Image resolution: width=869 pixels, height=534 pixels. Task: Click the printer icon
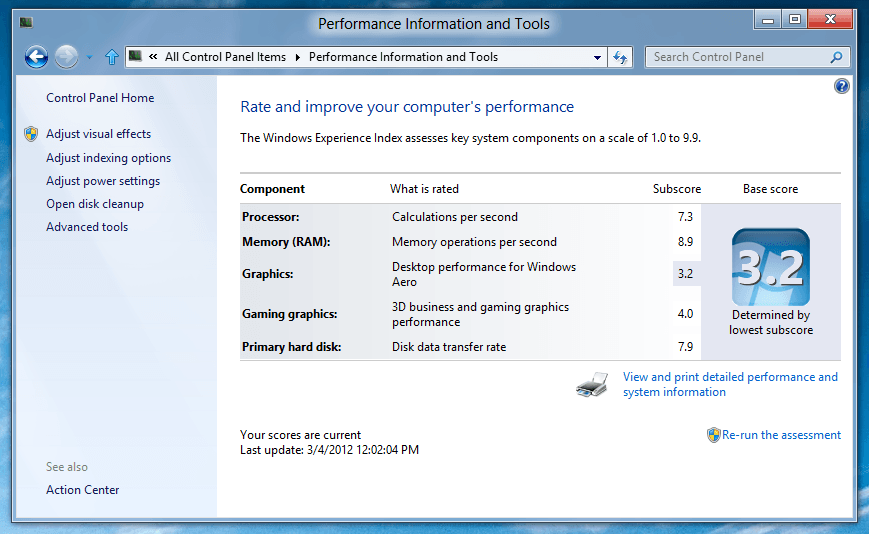(x=592, y=384)
